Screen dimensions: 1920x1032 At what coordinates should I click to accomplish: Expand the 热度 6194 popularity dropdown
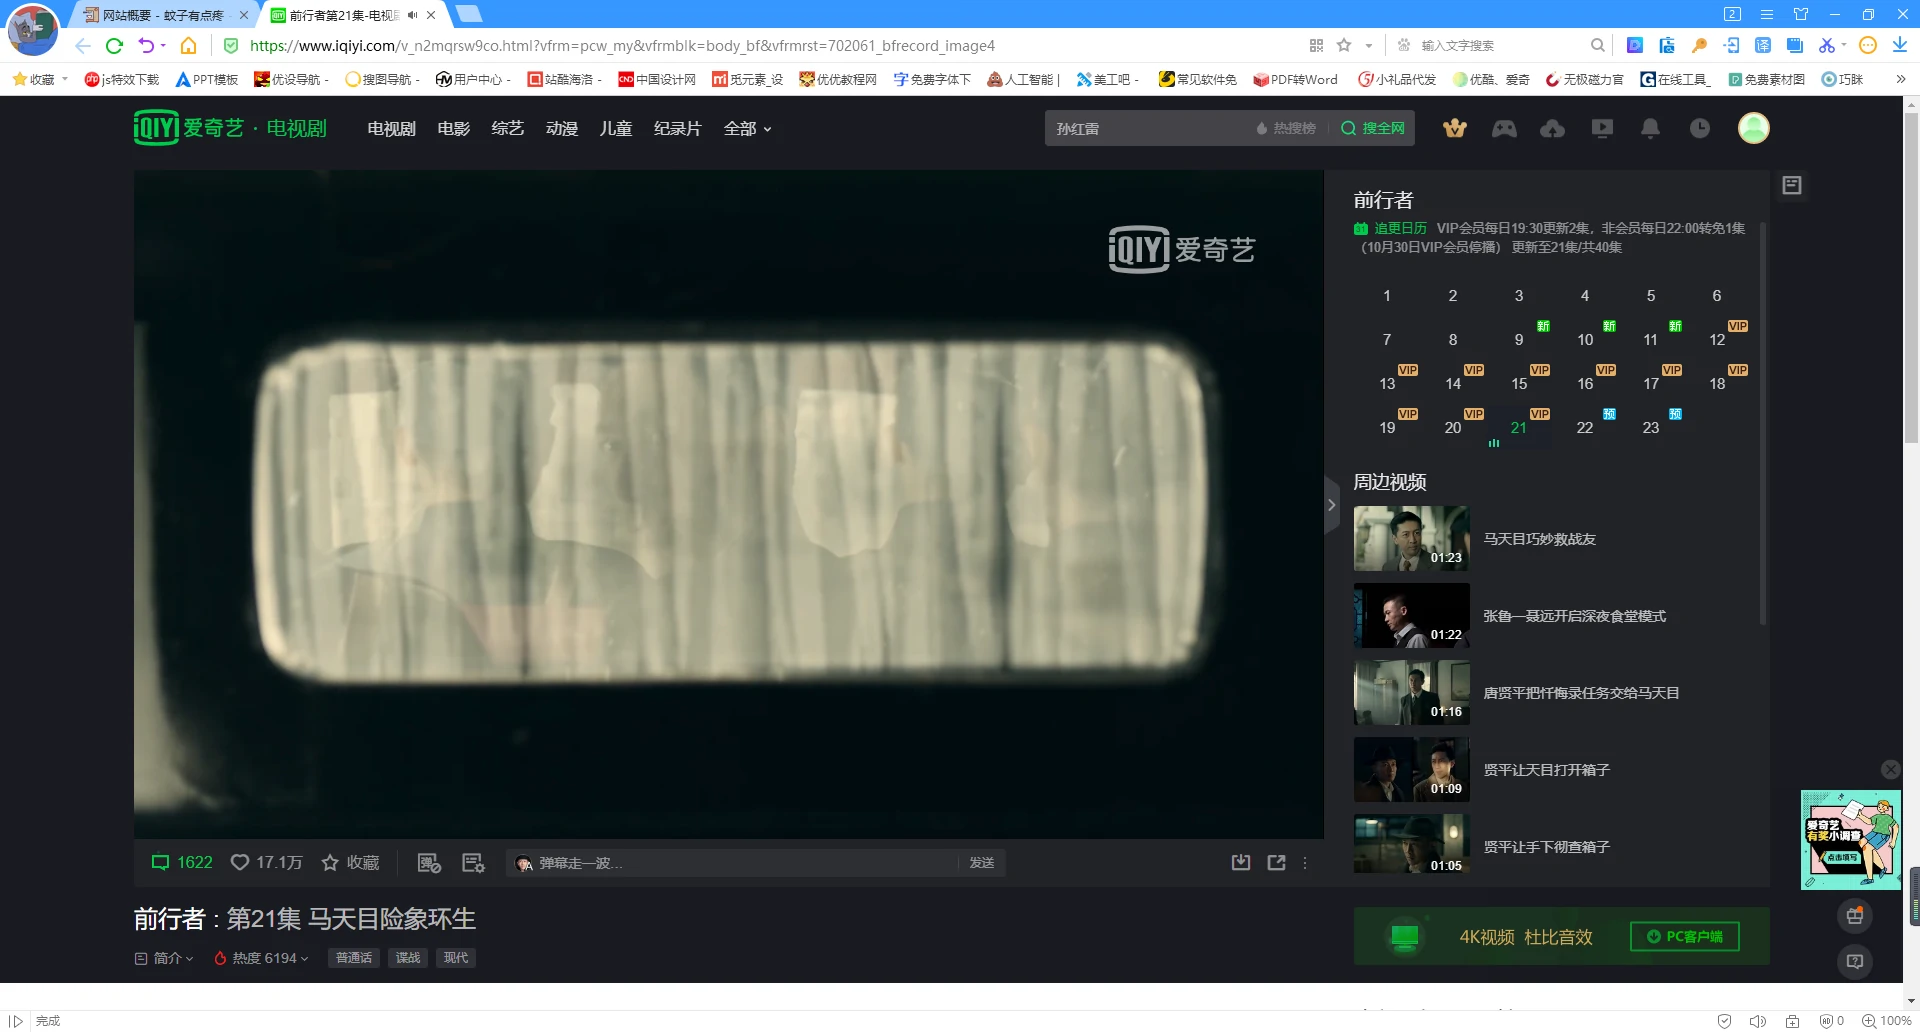(x=262, y=958)
